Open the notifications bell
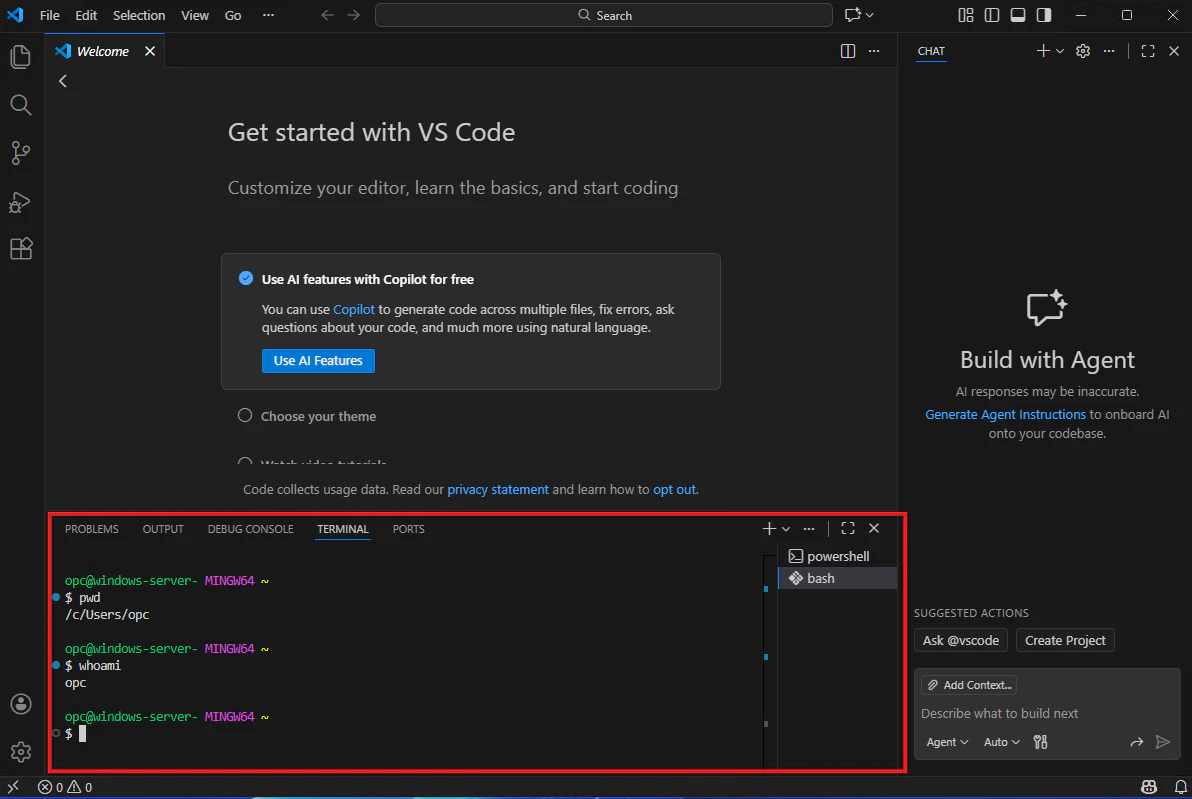This screenshot has height=799, width=1192. (x=1179, y=788)
